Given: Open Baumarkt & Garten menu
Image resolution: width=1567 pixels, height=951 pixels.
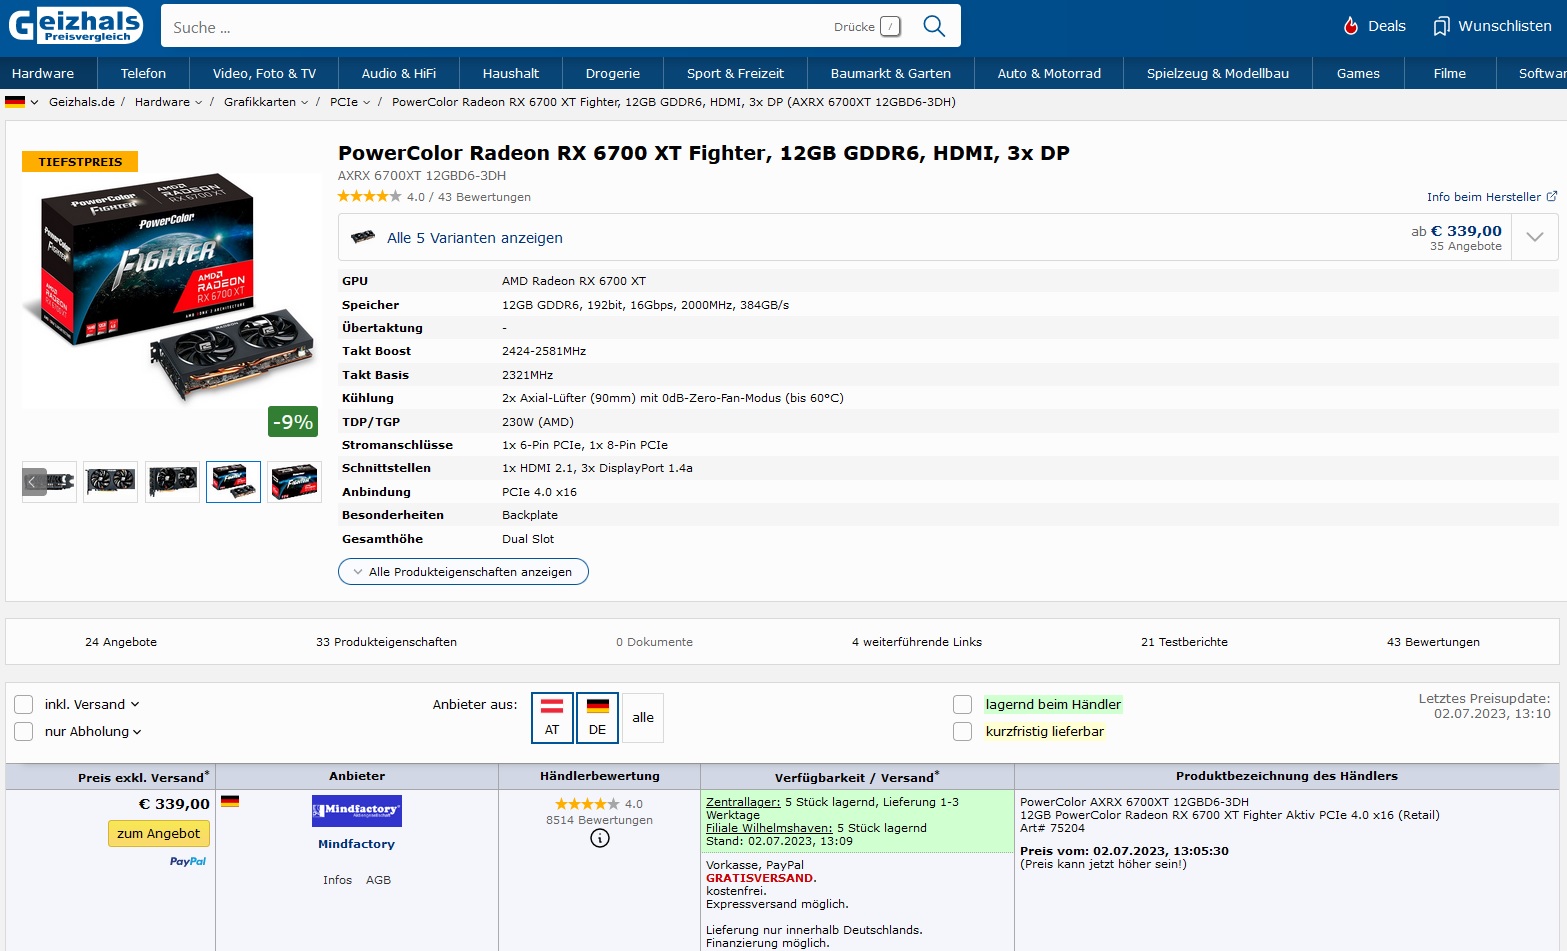Looking at the screenshot, I should [x=890, y=73].
